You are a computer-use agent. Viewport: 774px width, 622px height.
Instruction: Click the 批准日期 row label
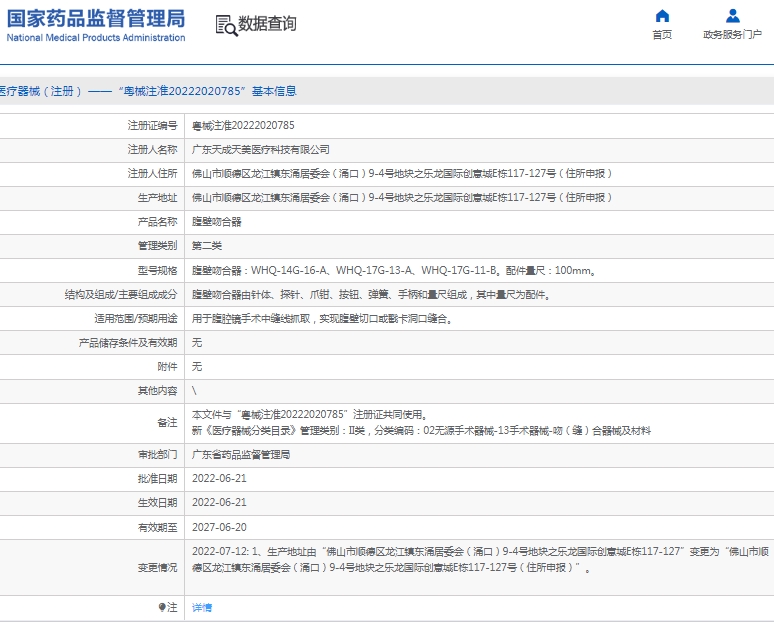click(157, 478)
